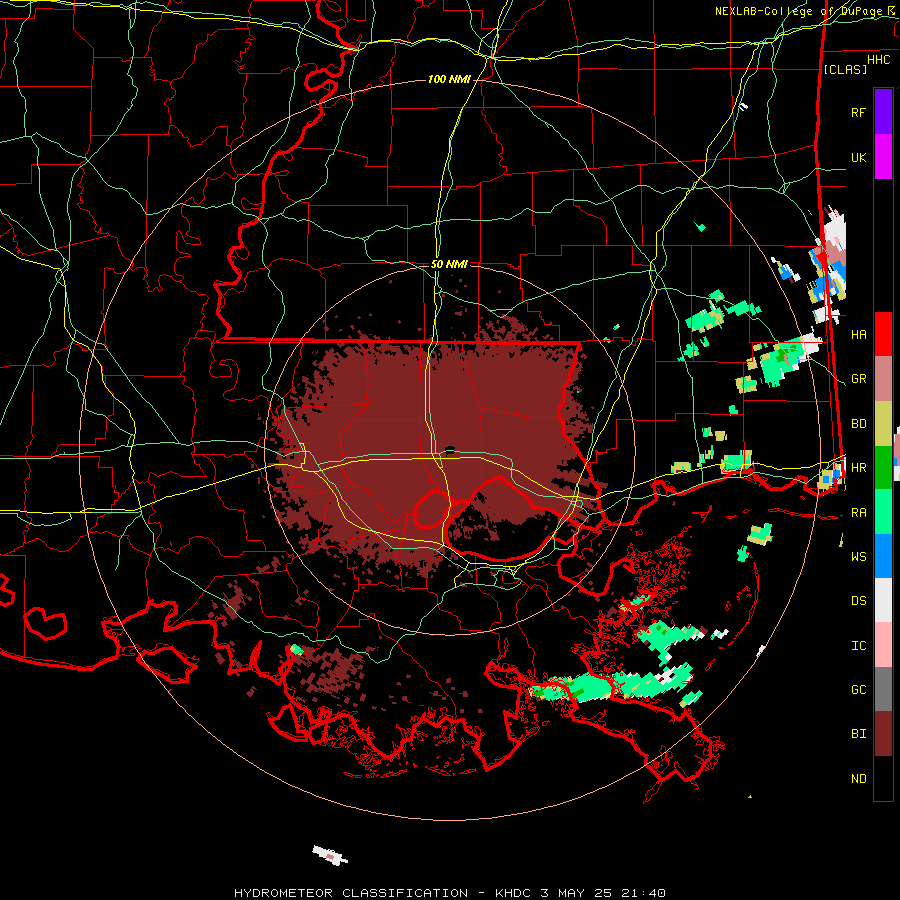900x900 pixels.
Task: Click the BI legend label
Action: 859,734
